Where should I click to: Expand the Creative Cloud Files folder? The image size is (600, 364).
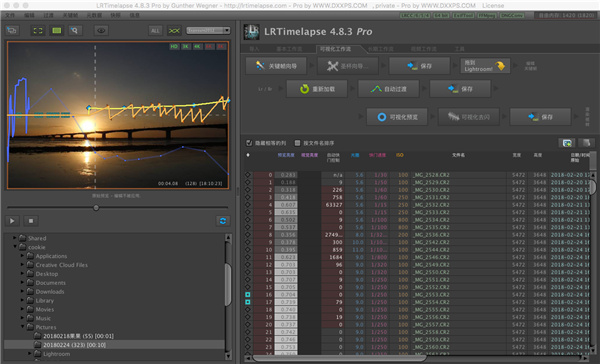coord(22,264)
